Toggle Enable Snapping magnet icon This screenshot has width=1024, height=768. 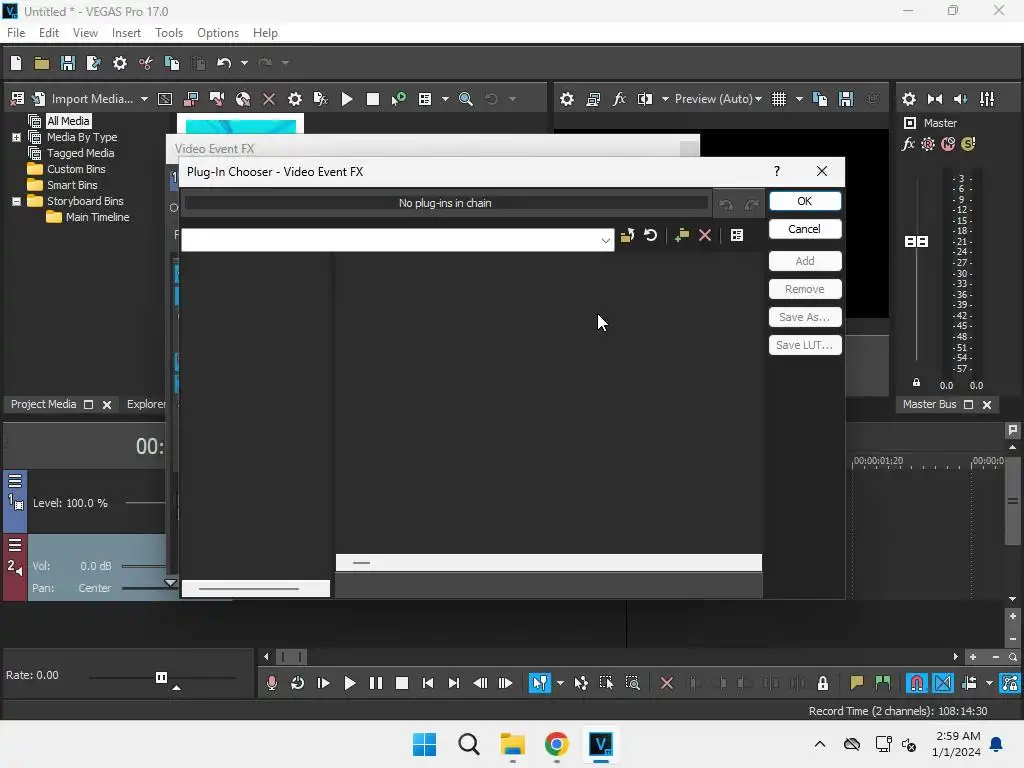[917, 683]
